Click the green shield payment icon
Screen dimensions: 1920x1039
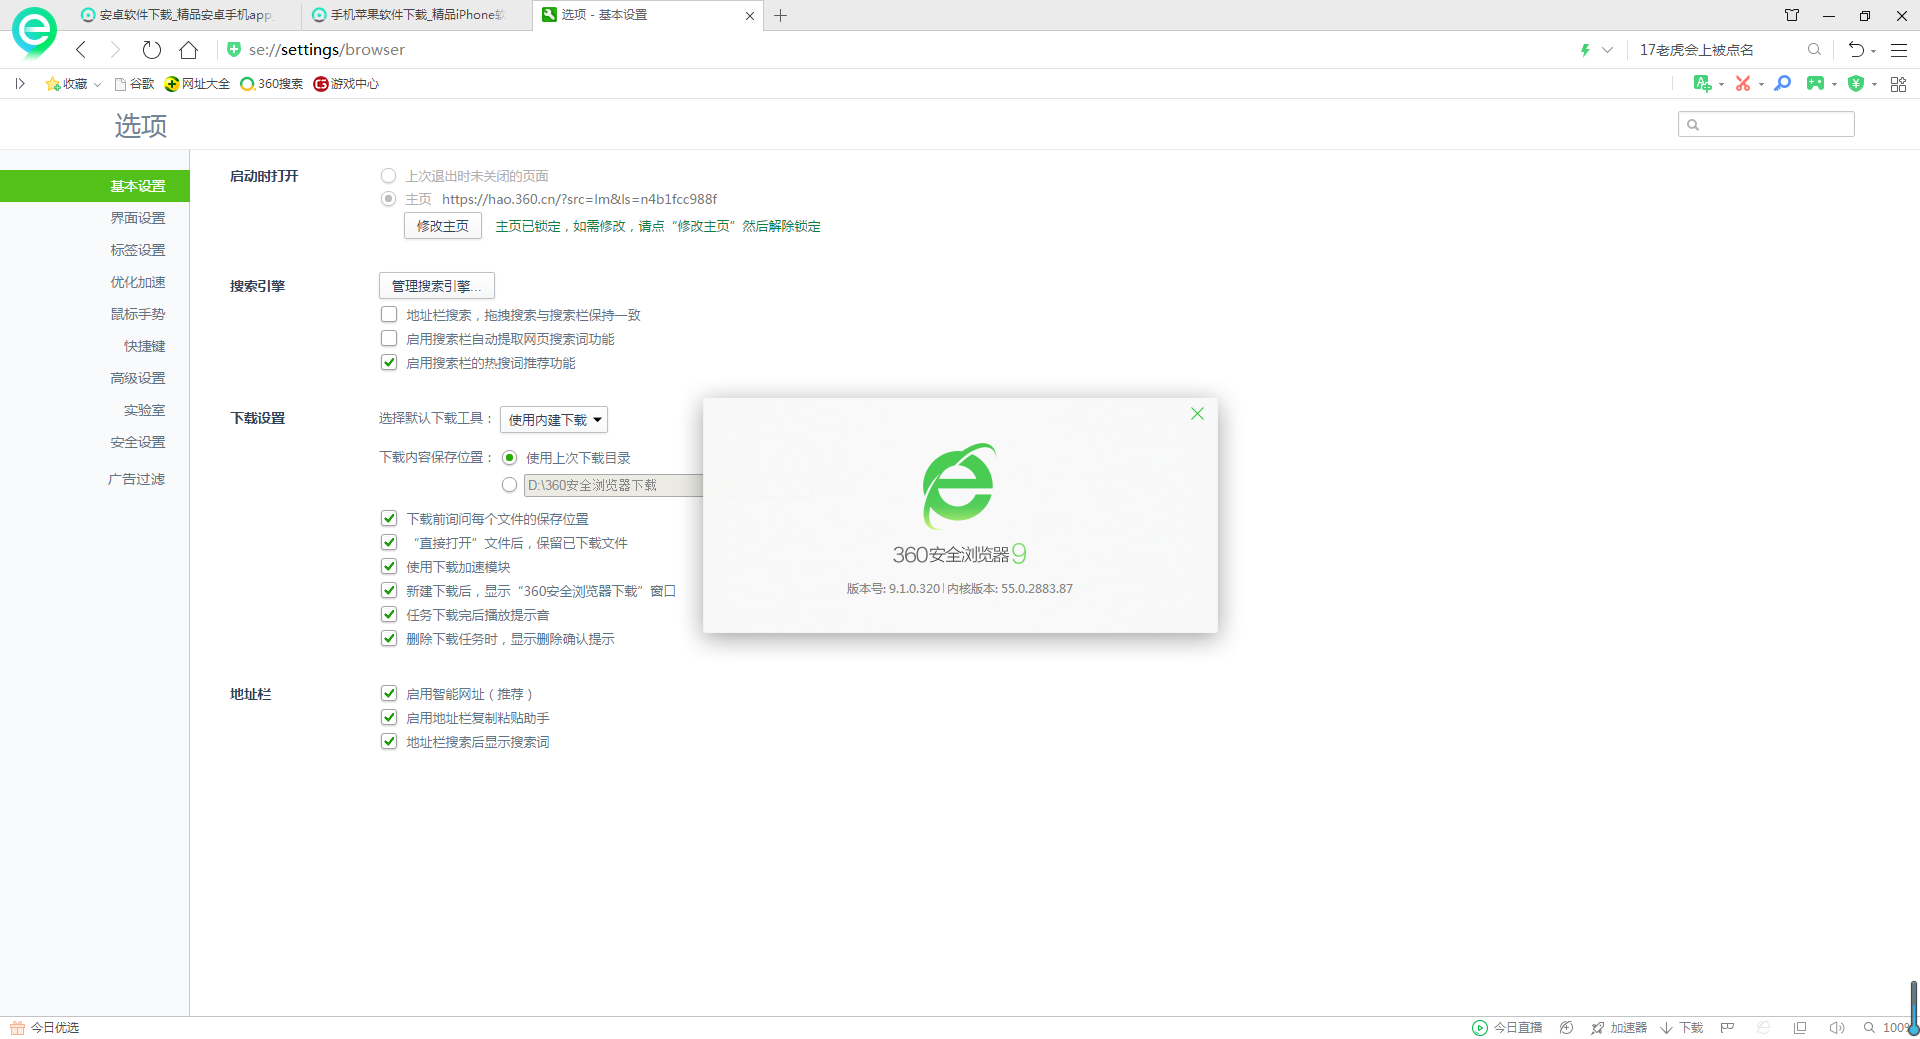pos(1856,84)
